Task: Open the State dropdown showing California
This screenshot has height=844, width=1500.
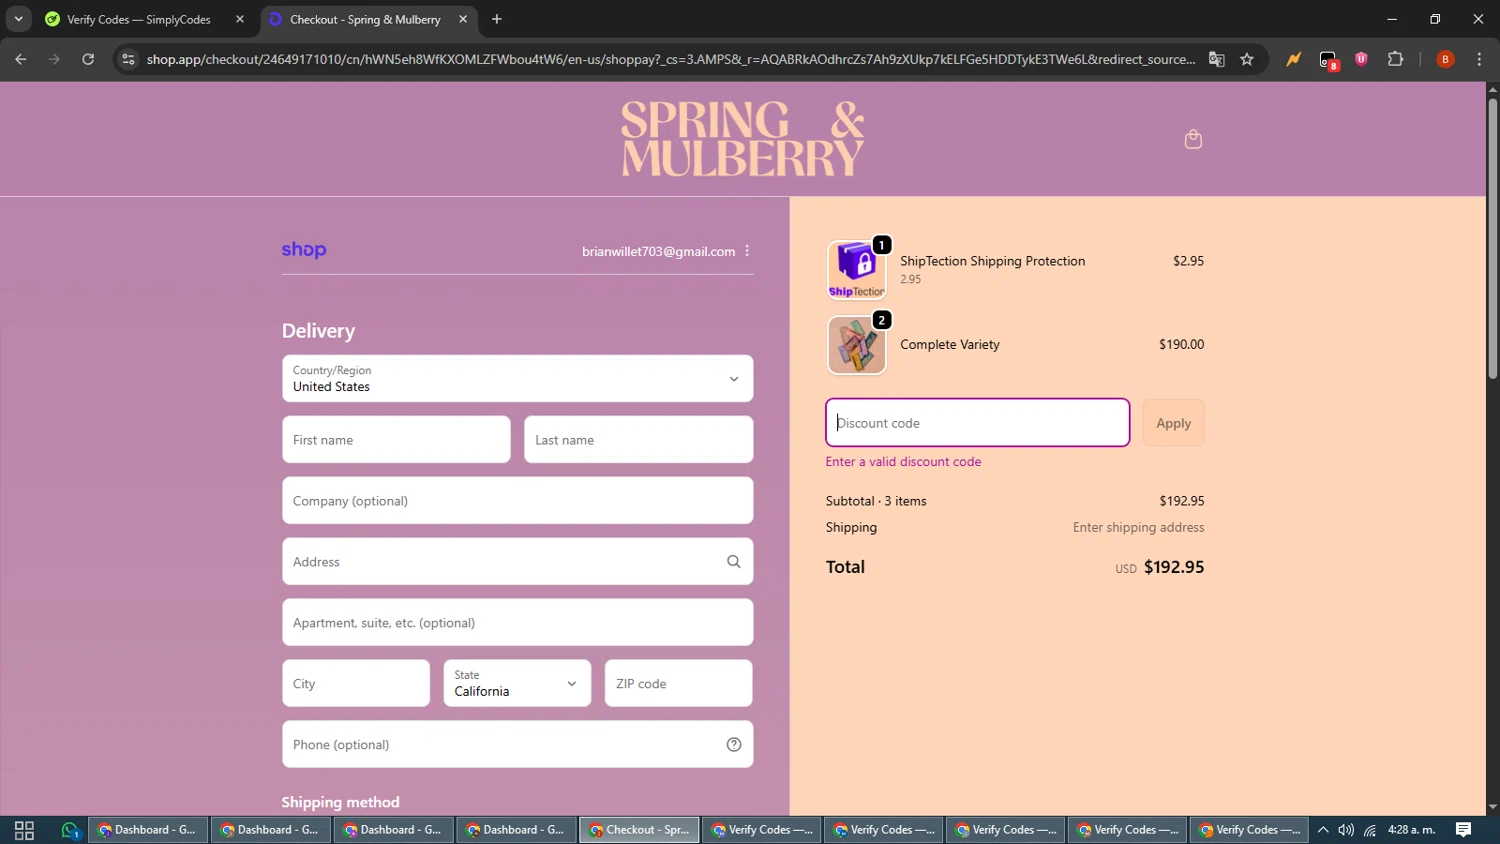Action: (517, 683)
